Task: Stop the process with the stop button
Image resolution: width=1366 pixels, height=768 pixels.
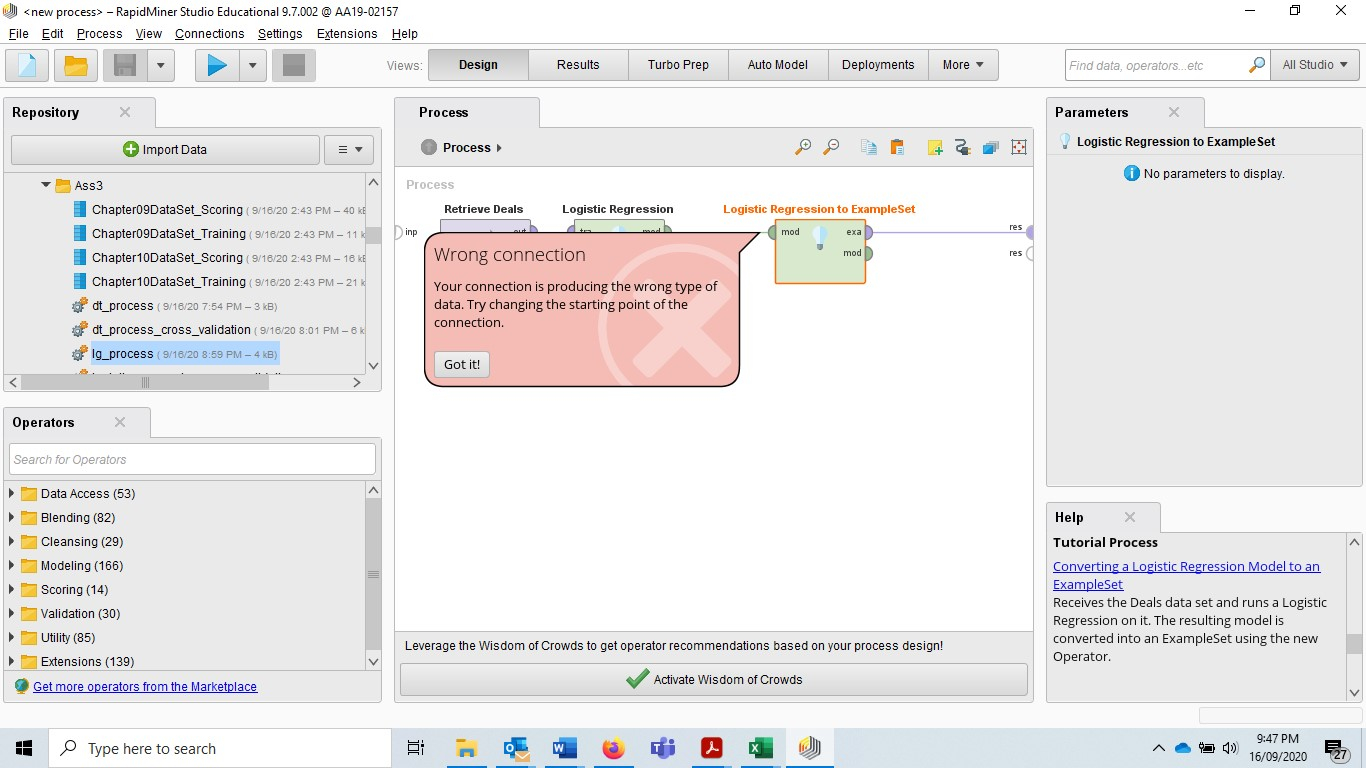Action: (x=294, y=65)
